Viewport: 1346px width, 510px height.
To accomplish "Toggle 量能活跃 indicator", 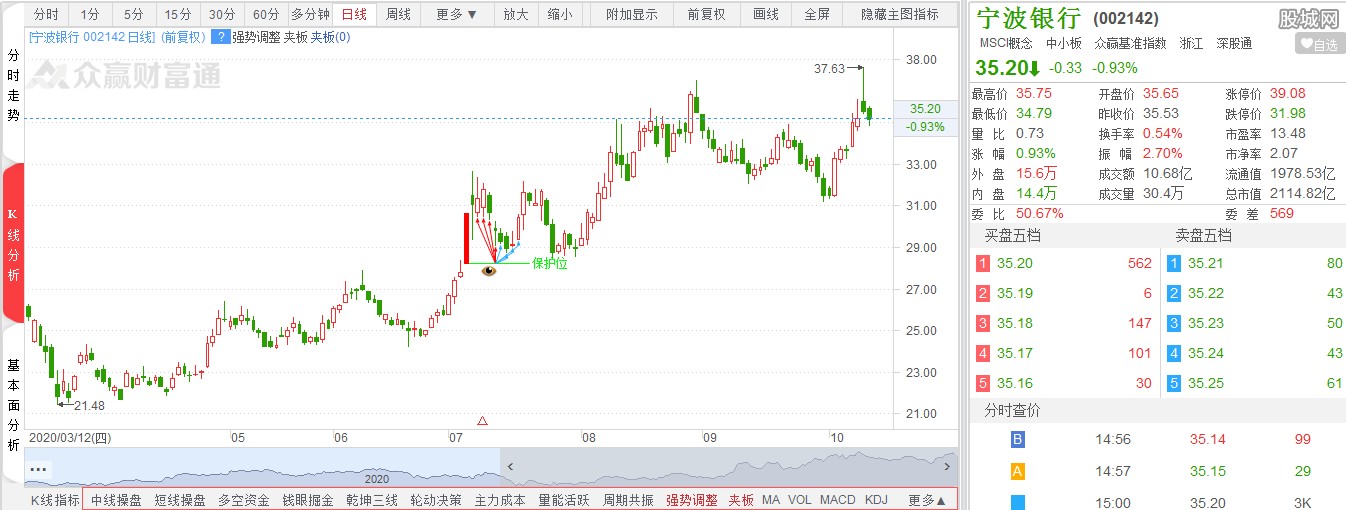I will click(564, 500).
